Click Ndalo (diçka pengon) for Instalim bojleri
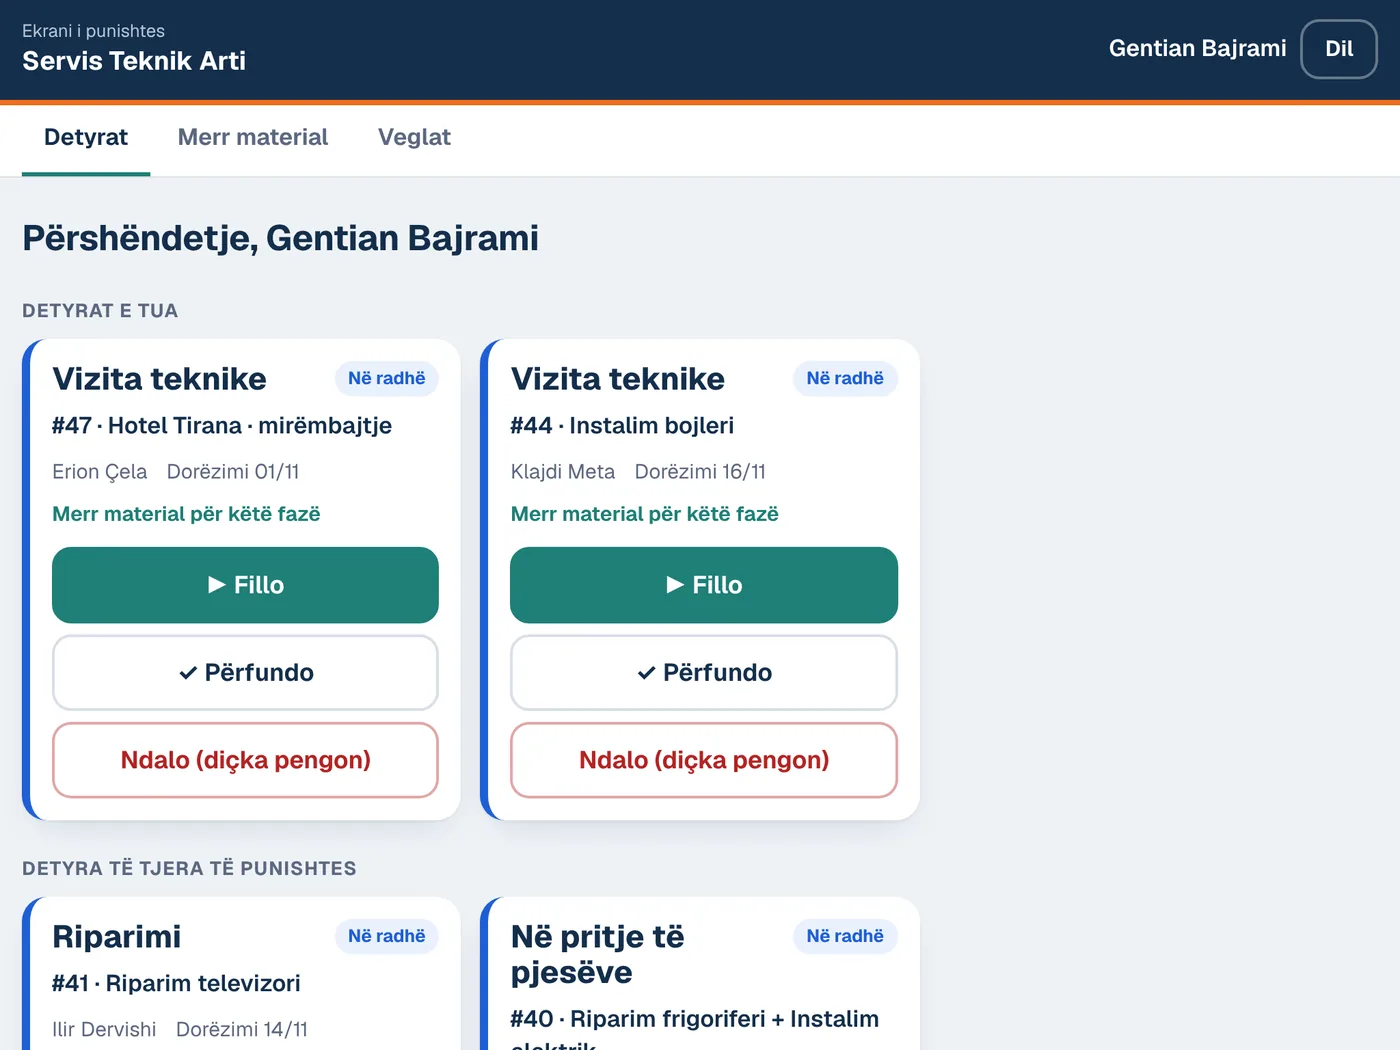The height and width of the screenshot is (1050, 1400). point(704,760)
